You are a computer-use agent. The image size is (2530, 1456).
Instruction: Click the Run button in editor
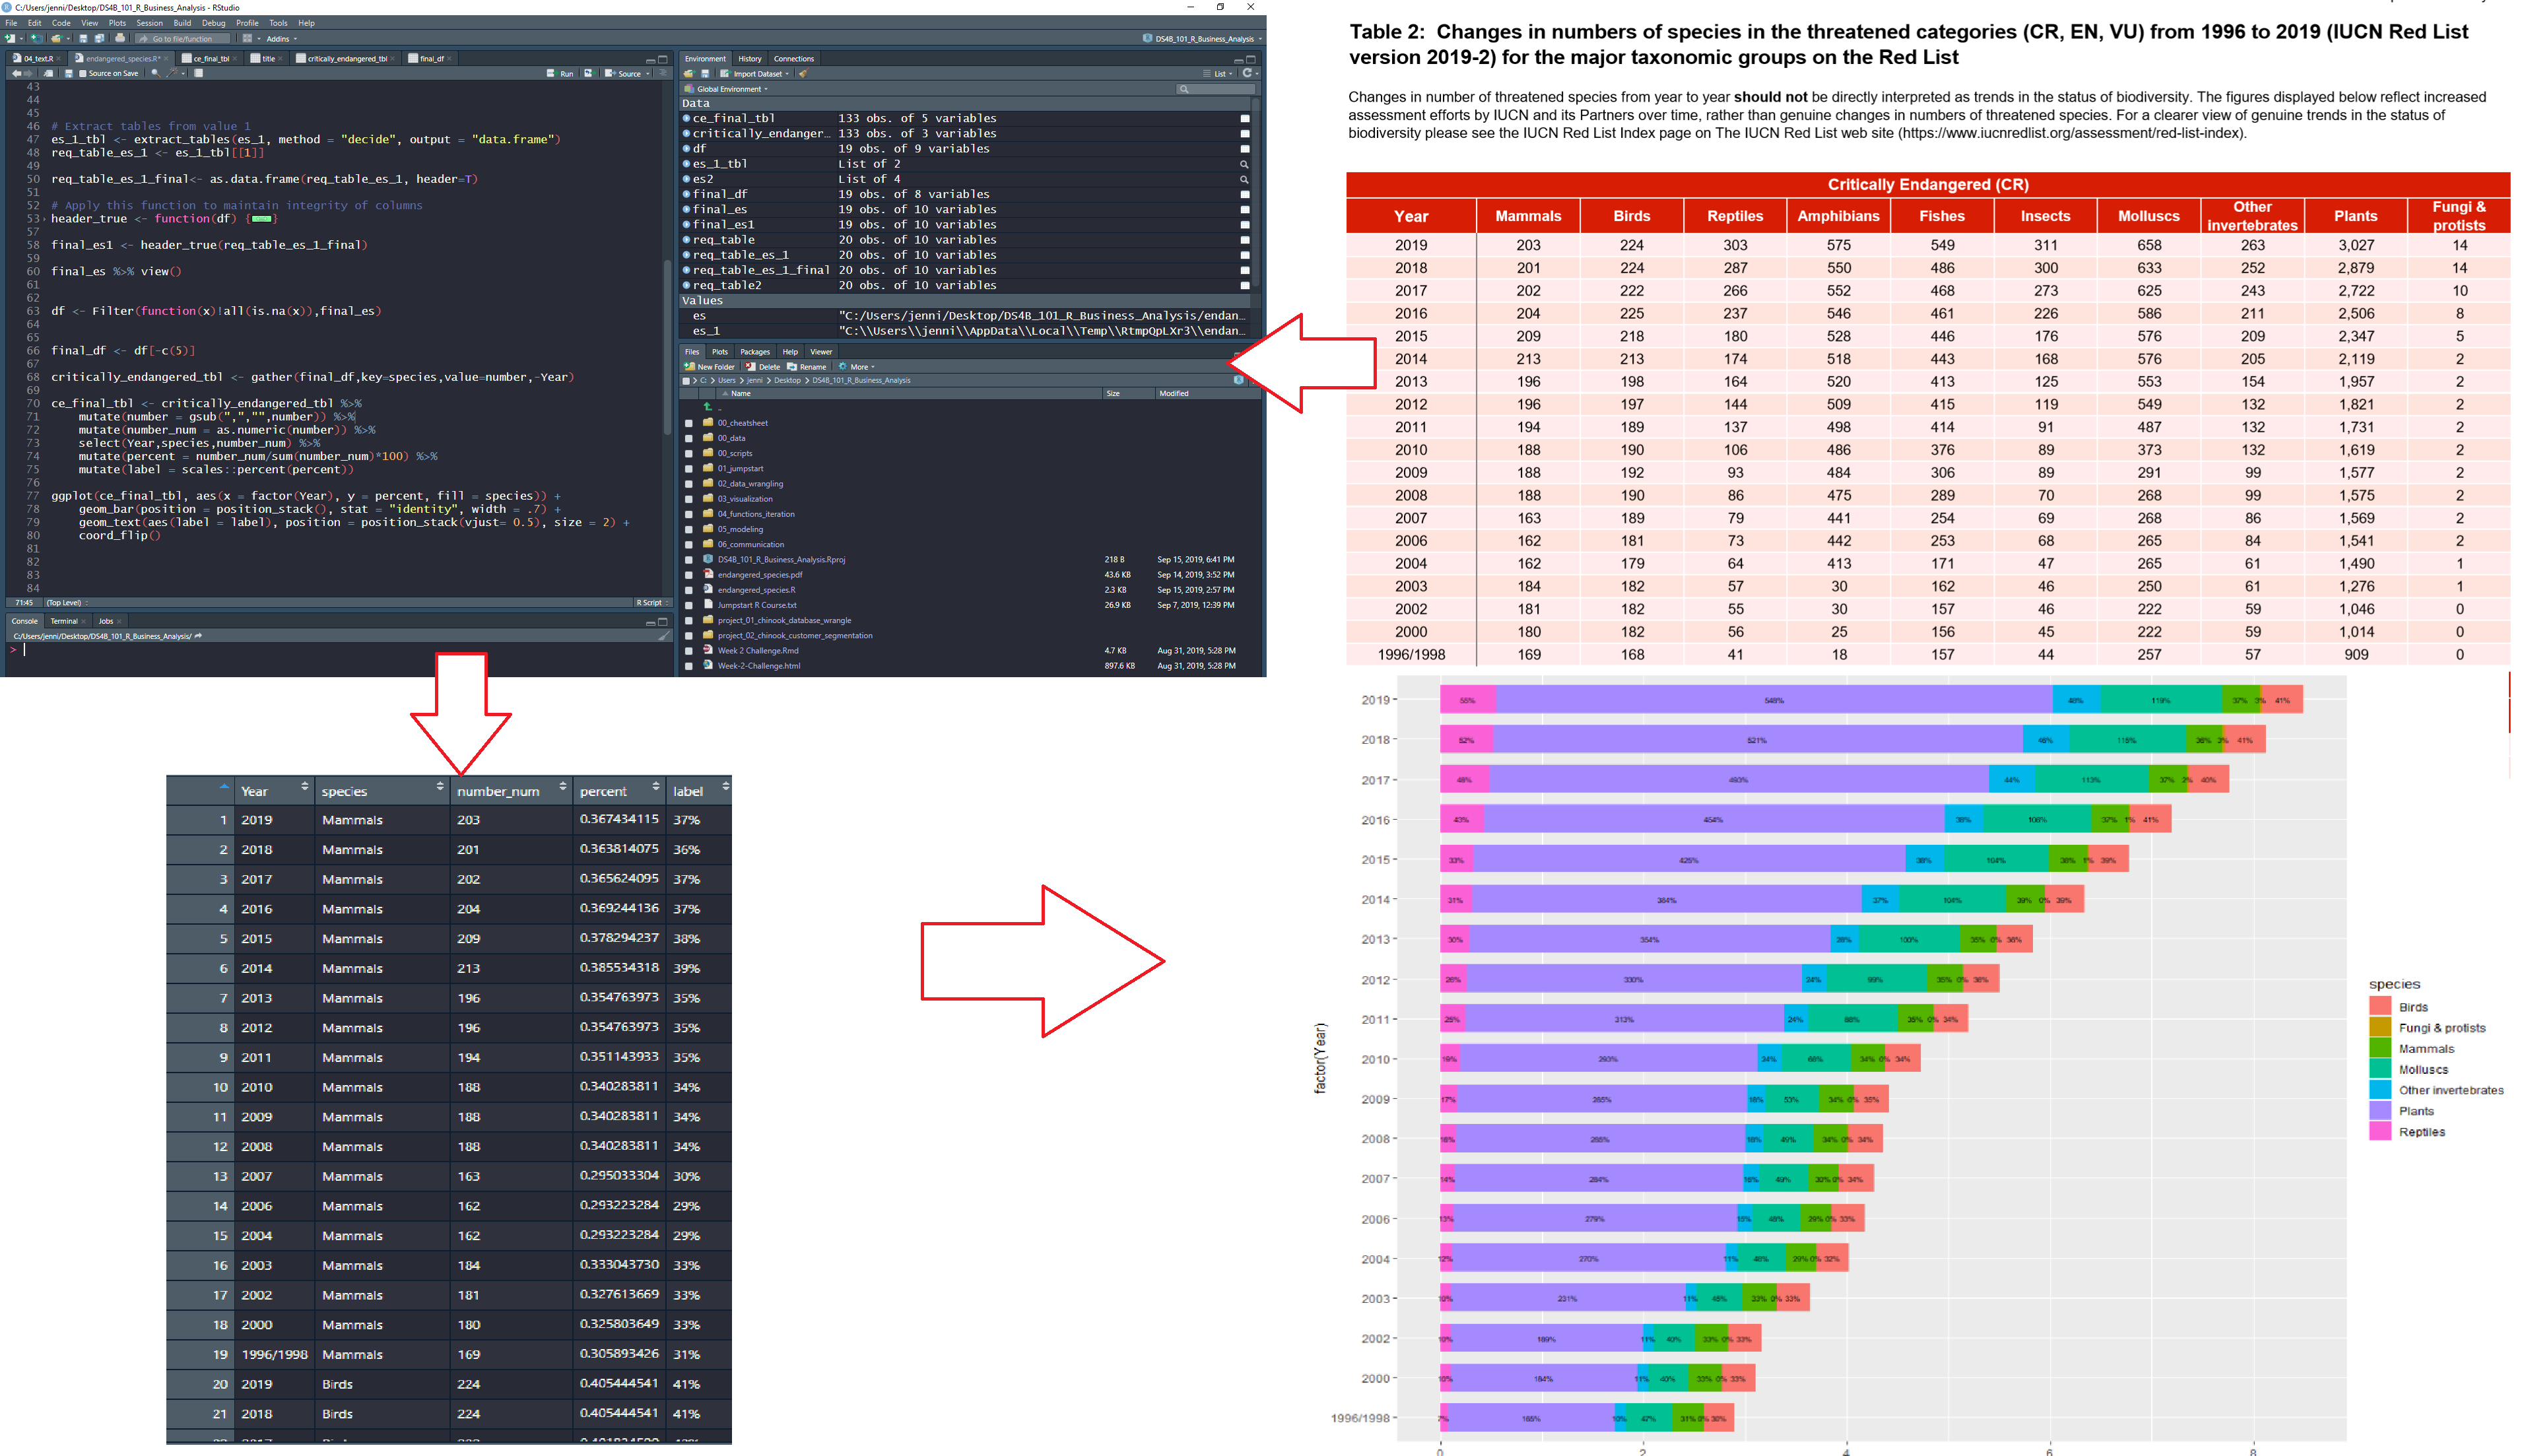[x=561, y=73]
